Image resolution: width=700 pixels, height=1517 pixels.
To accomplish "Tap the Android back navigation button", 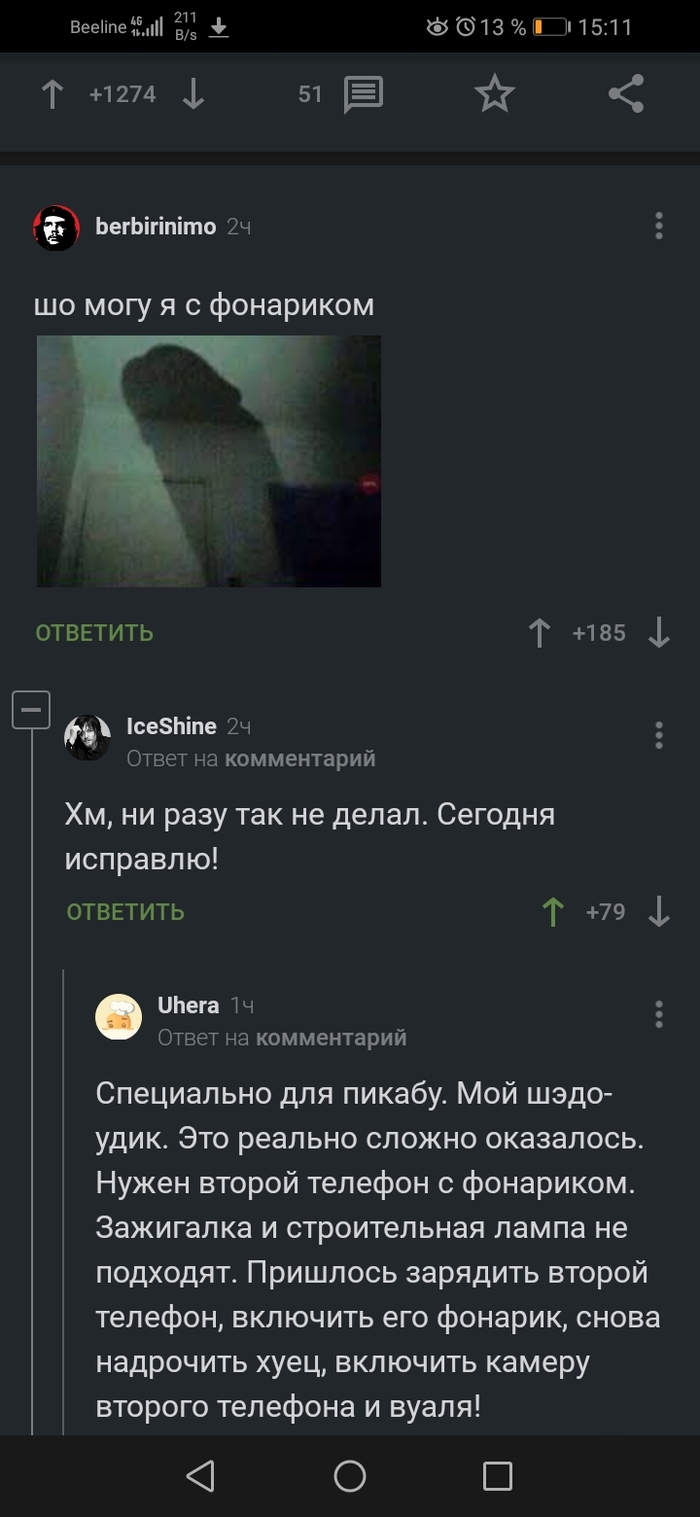I will point(201,1476).
